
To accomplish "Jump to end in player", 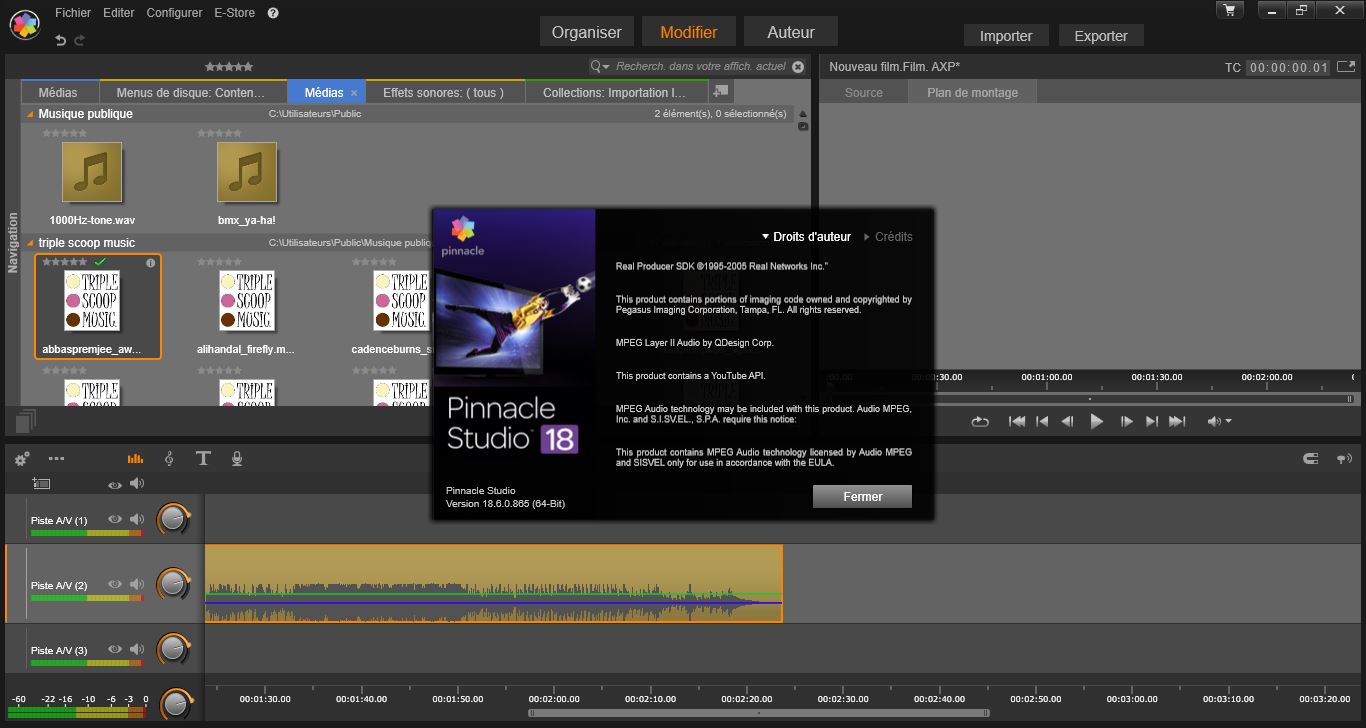I will click(1176, 422).
